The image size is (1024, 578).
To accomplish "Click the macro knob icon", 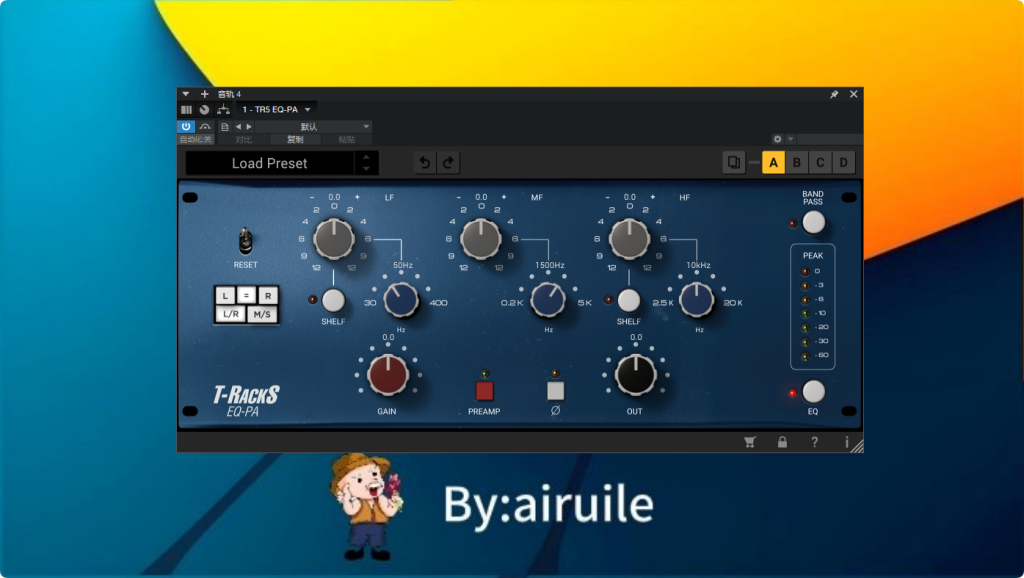I will [204, 110].
